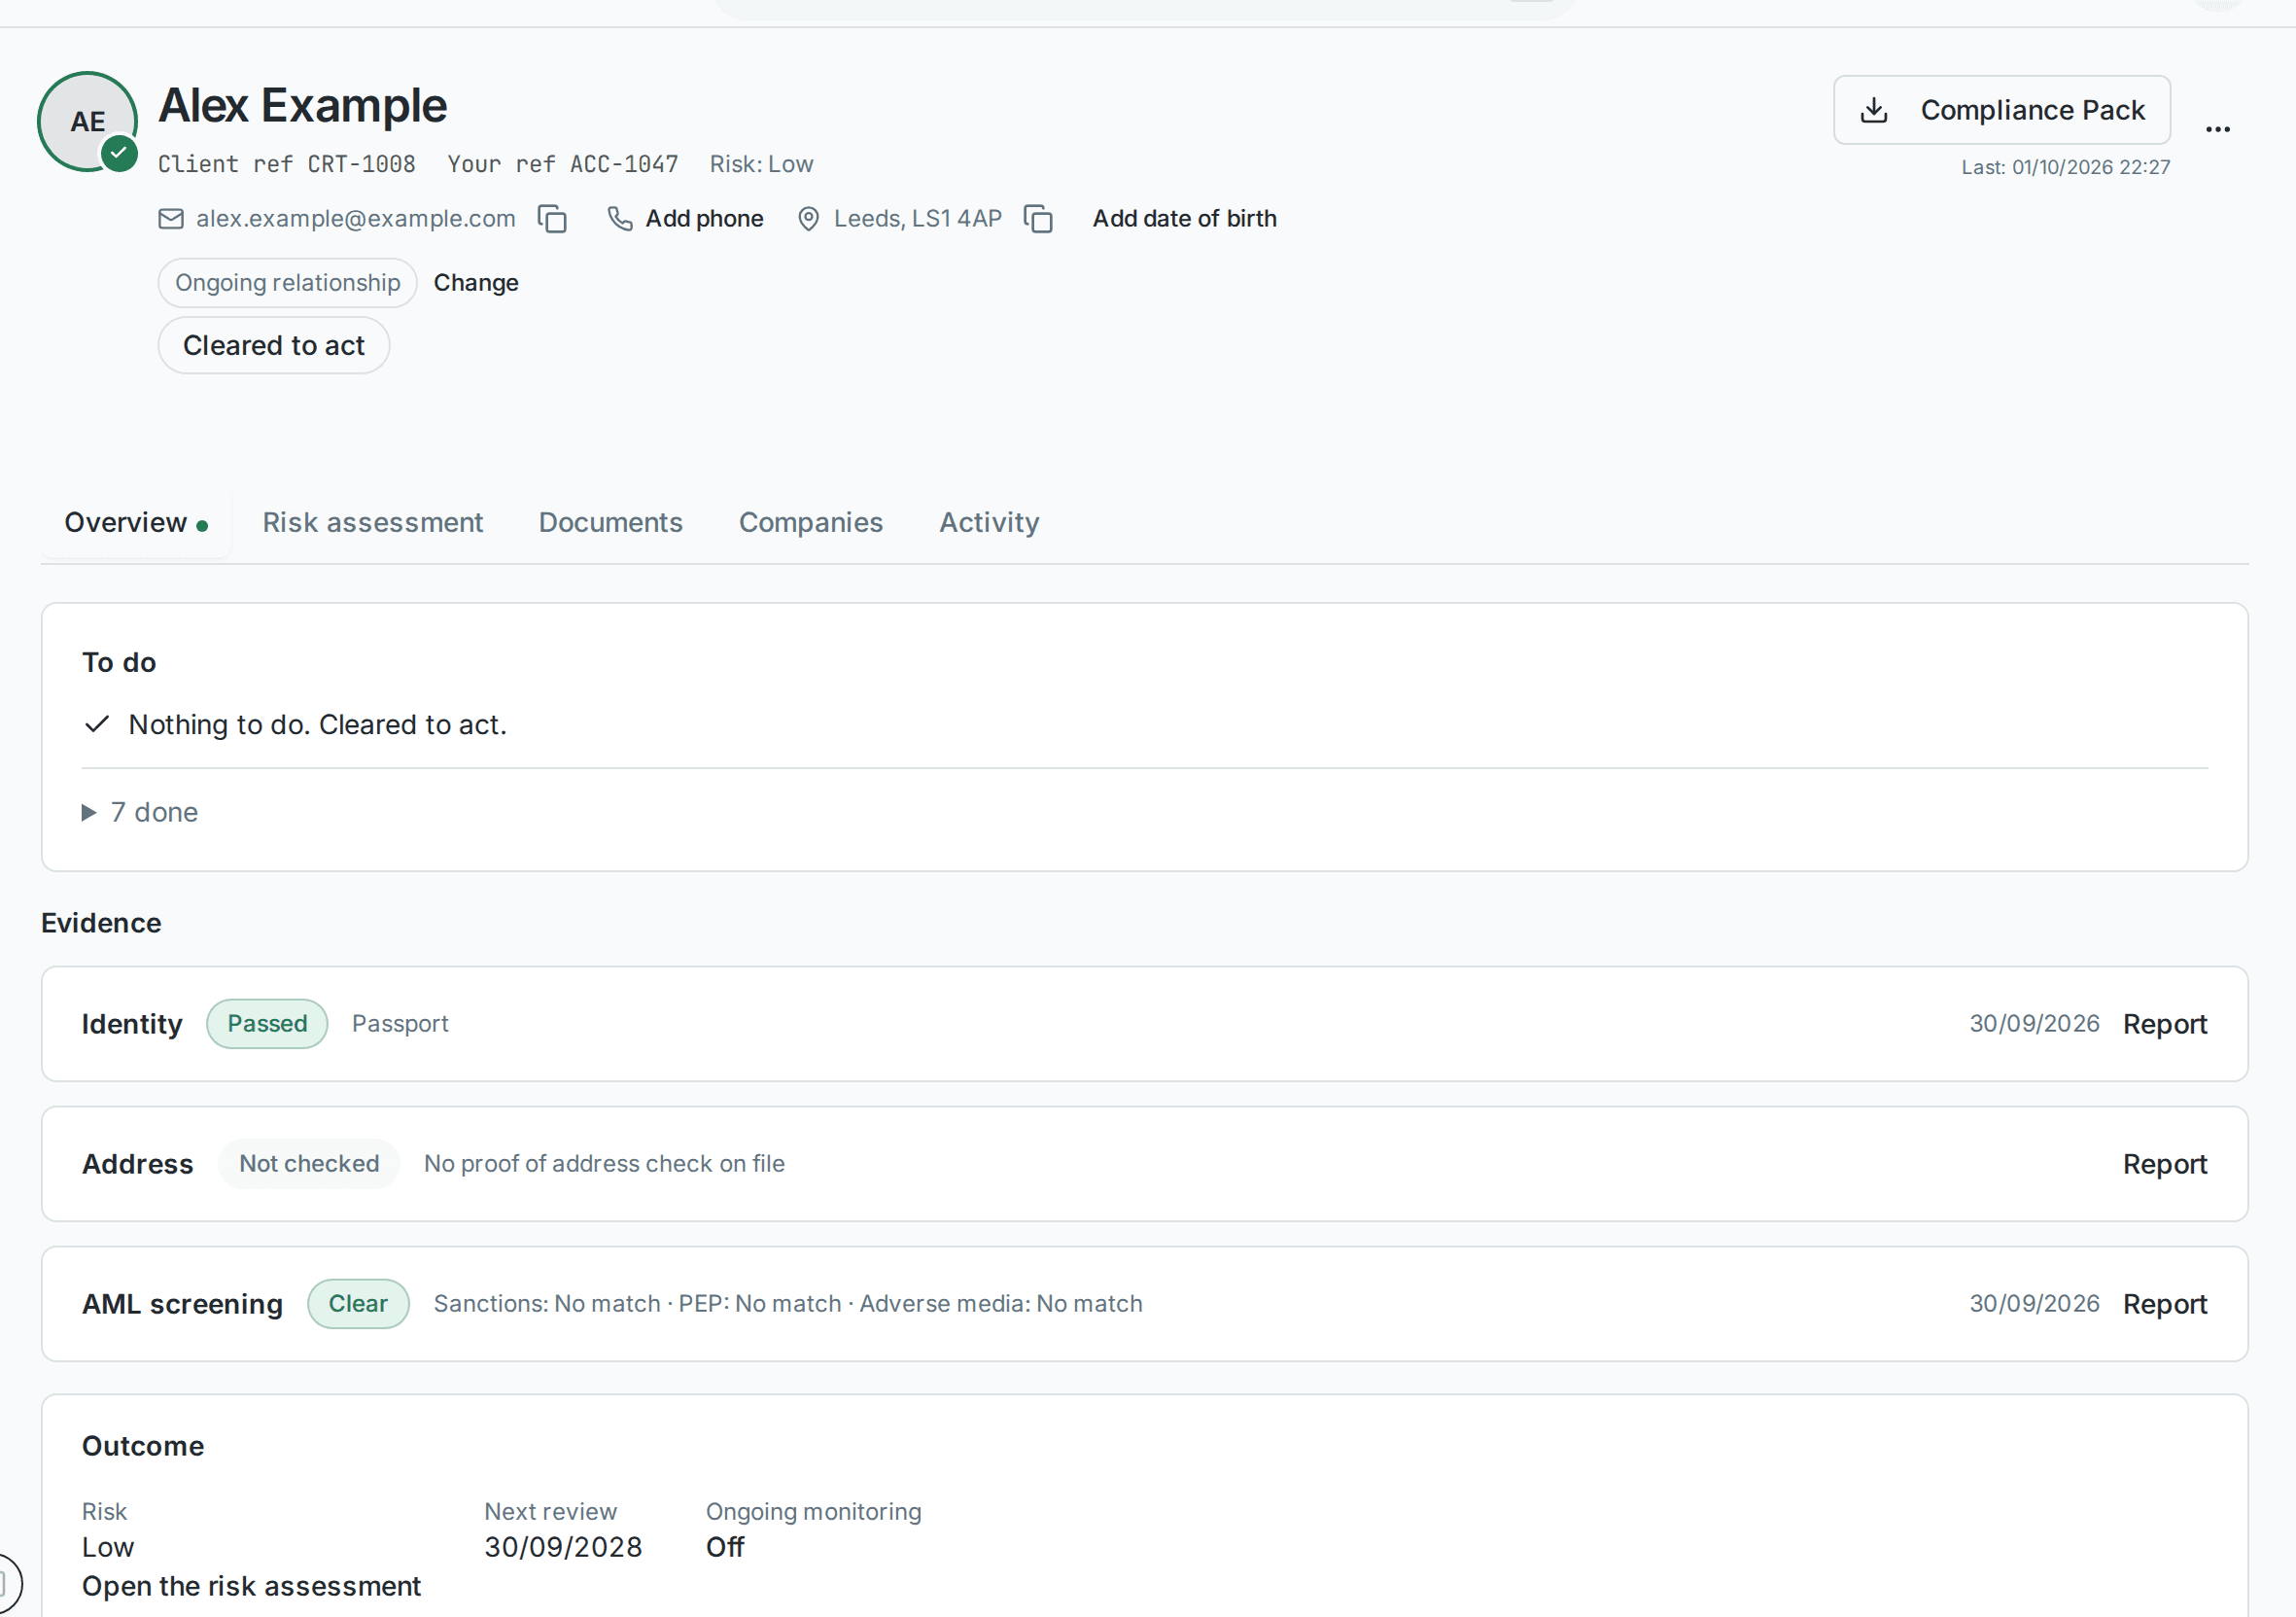This screenshot has width=2296, height=1617.
Task: Click Nothing to do. Cleared to act. text
Action: click(x=317, y=724)
